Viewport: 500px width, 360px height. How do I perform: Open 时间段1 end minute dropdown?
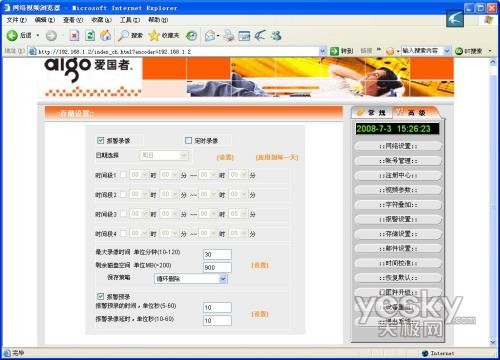tap(238, 175)
